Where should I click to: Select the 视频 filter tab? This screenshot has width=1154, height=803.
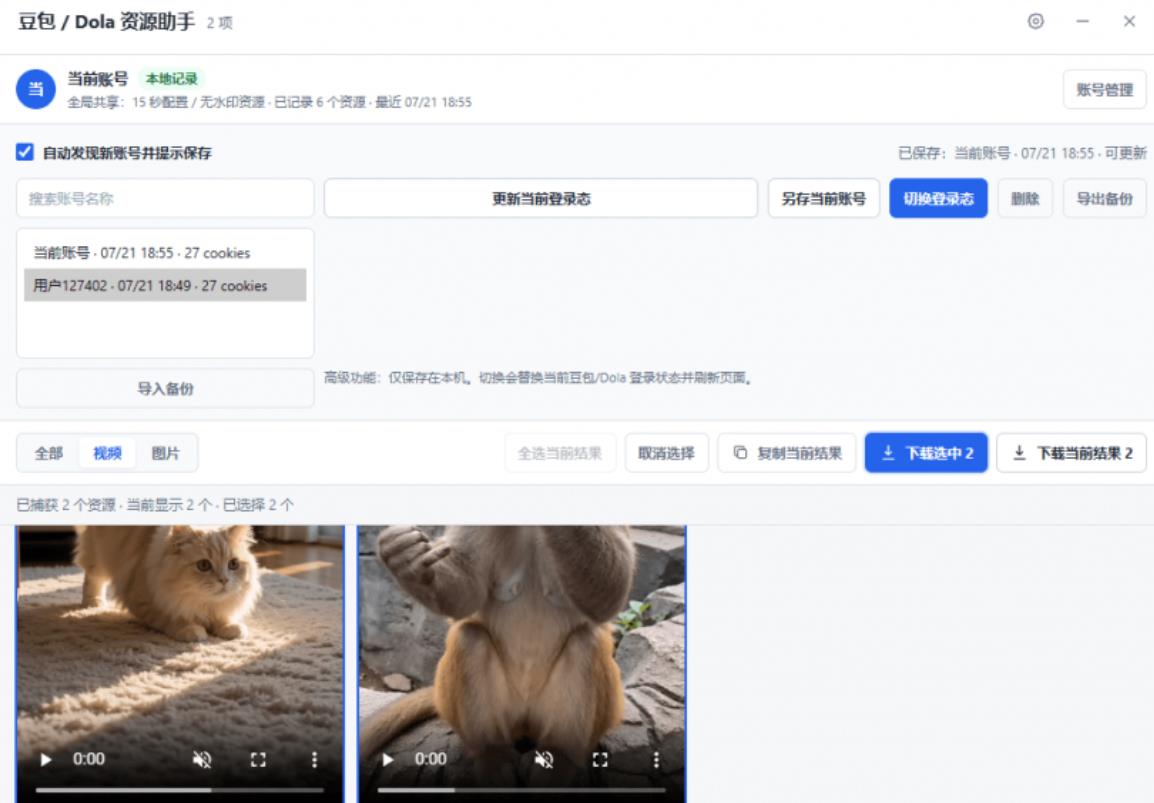click(x=107, y=453)
